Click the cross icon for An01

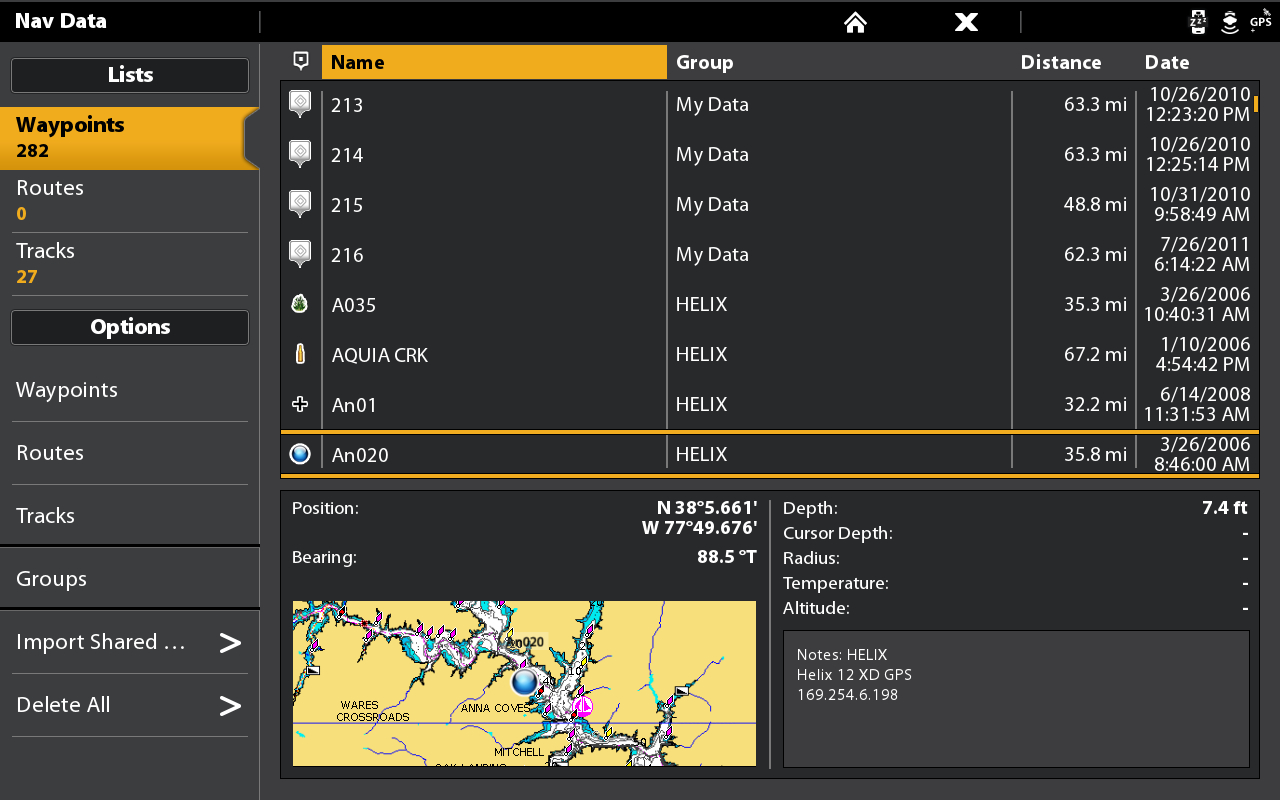[x=299, y=404]
